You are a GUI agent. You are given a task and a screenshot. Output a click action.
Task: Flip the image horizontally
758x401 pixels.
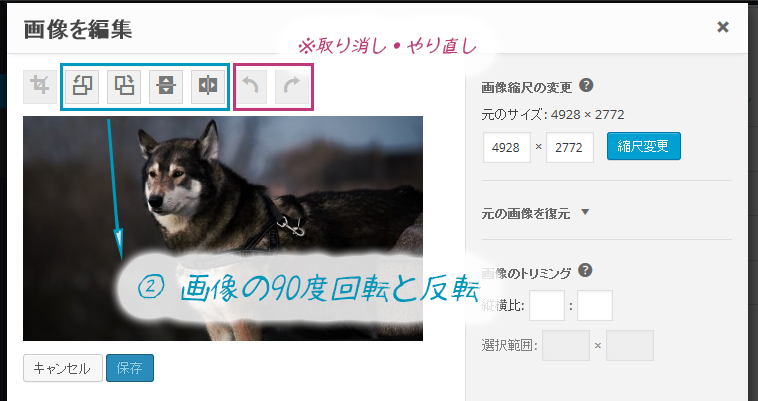tap(207, 87)
